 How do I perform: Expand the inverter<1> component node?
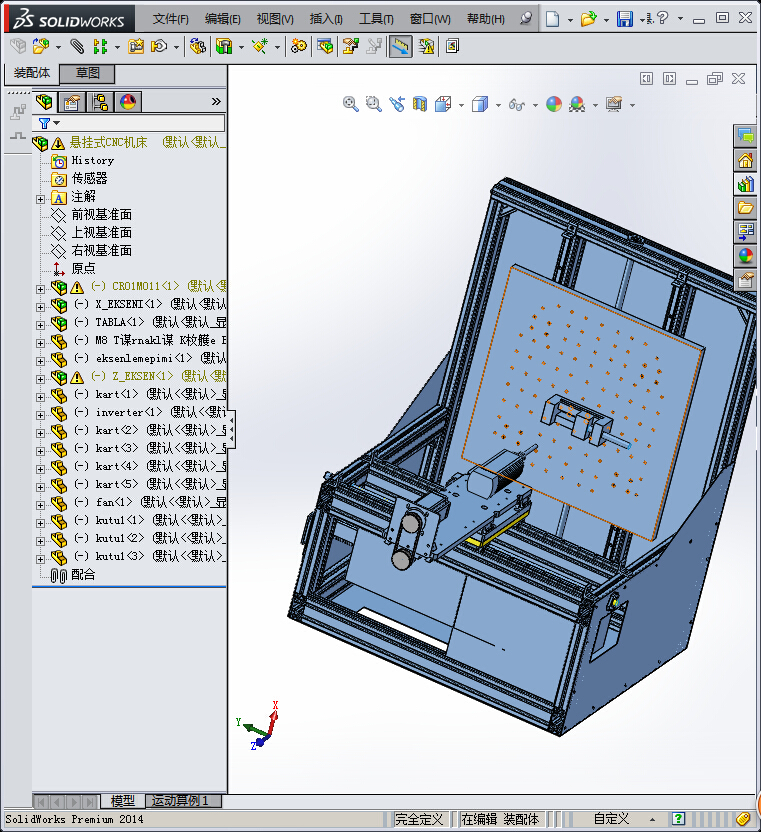tap(40, 415)
